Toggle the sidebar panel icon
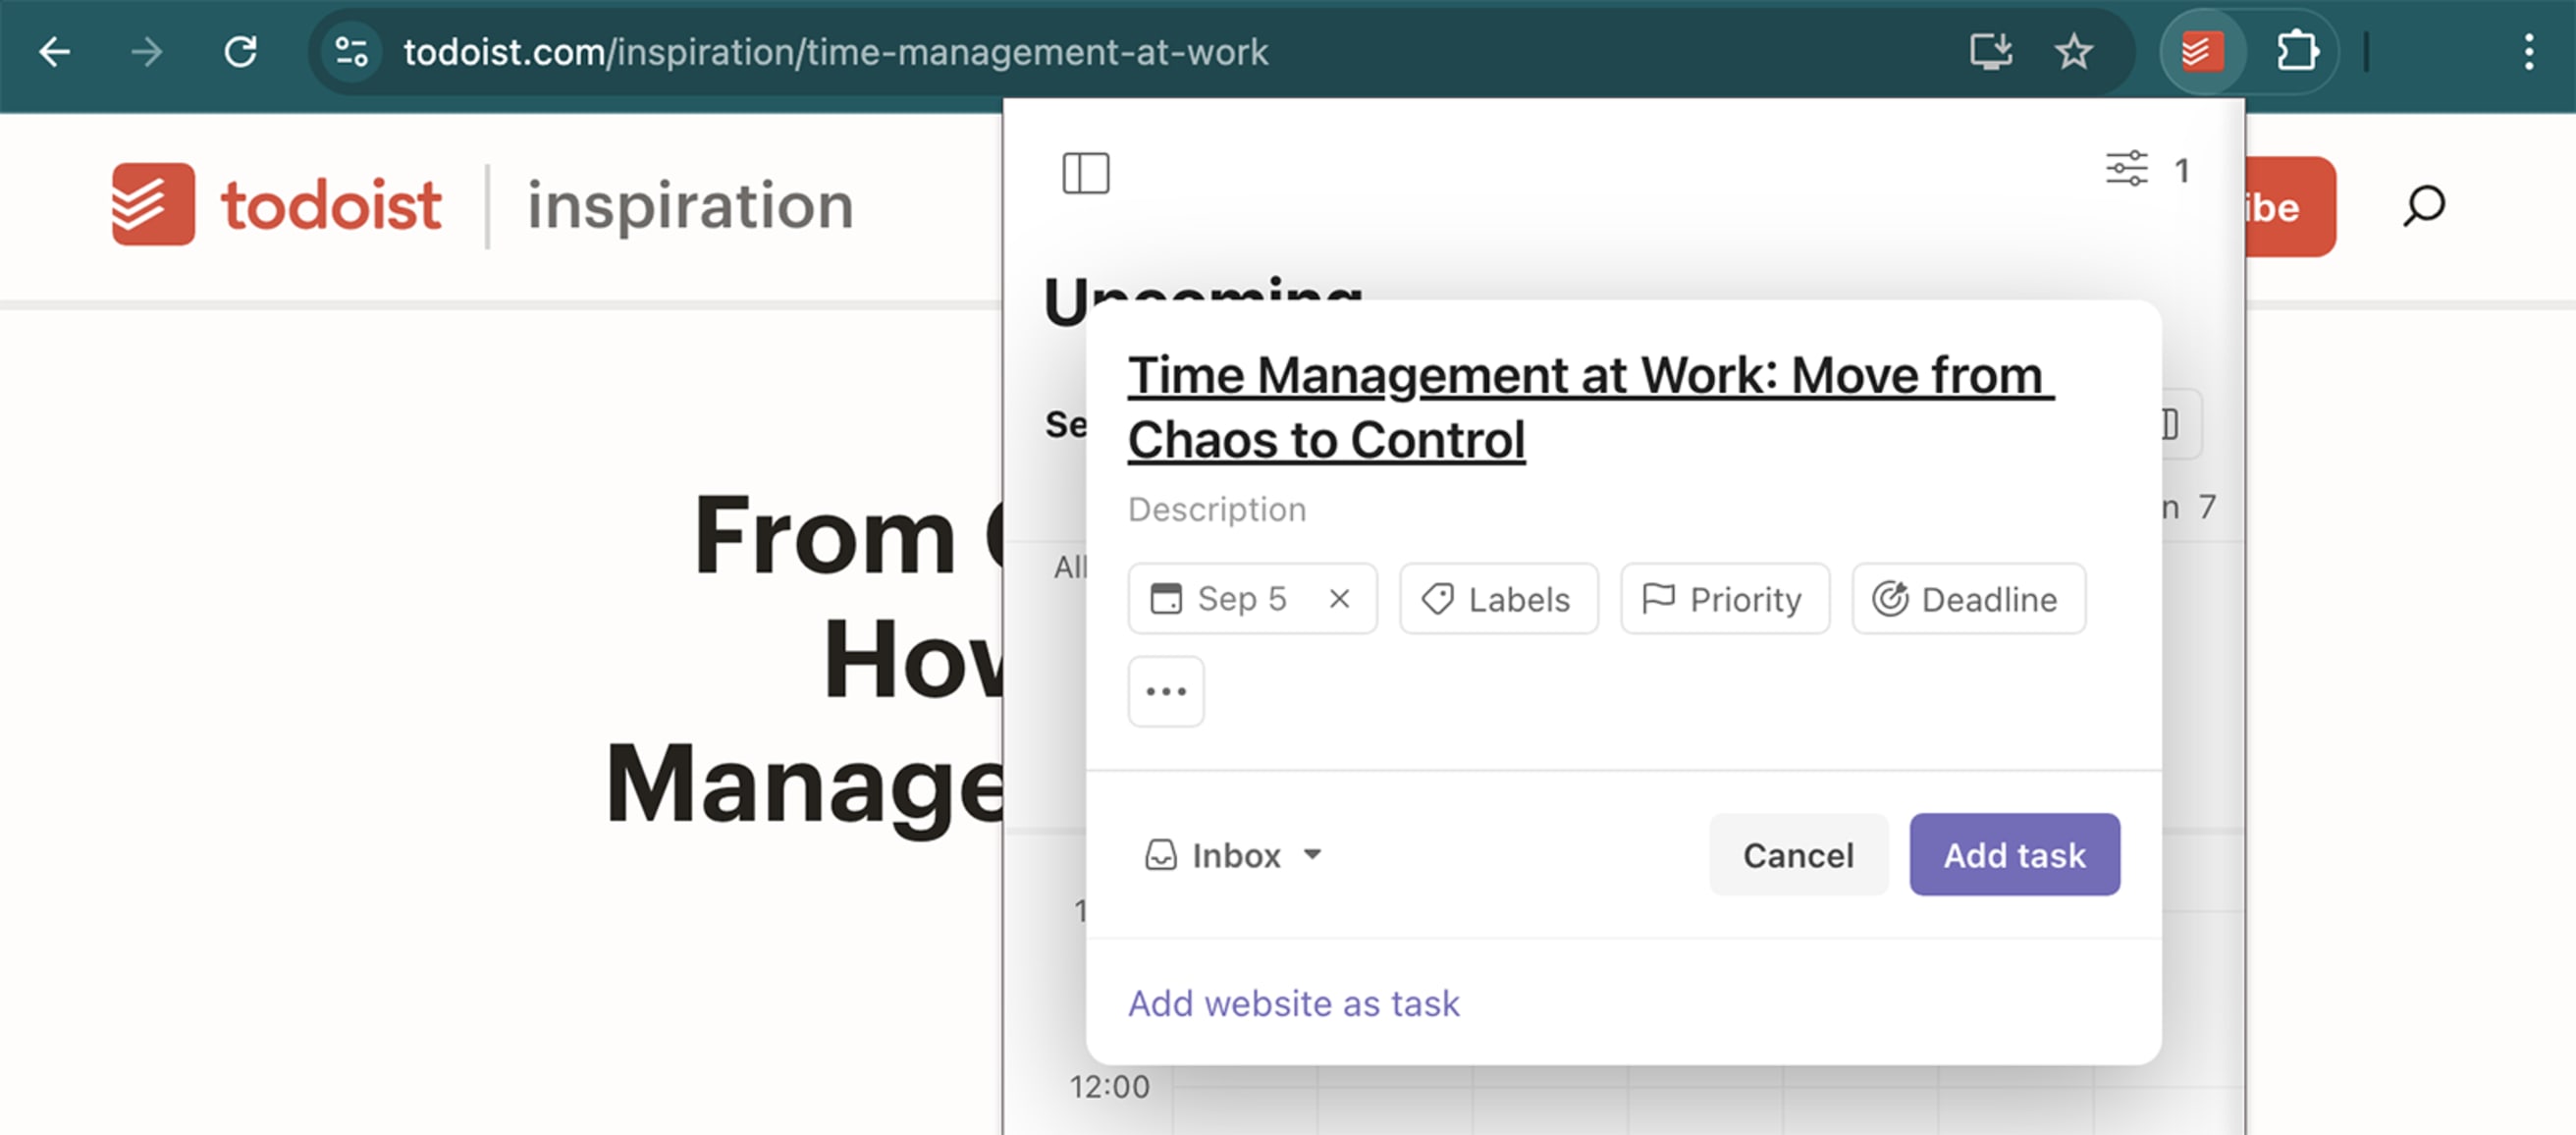The image size is (2576, 1135). pos(1085,172)
